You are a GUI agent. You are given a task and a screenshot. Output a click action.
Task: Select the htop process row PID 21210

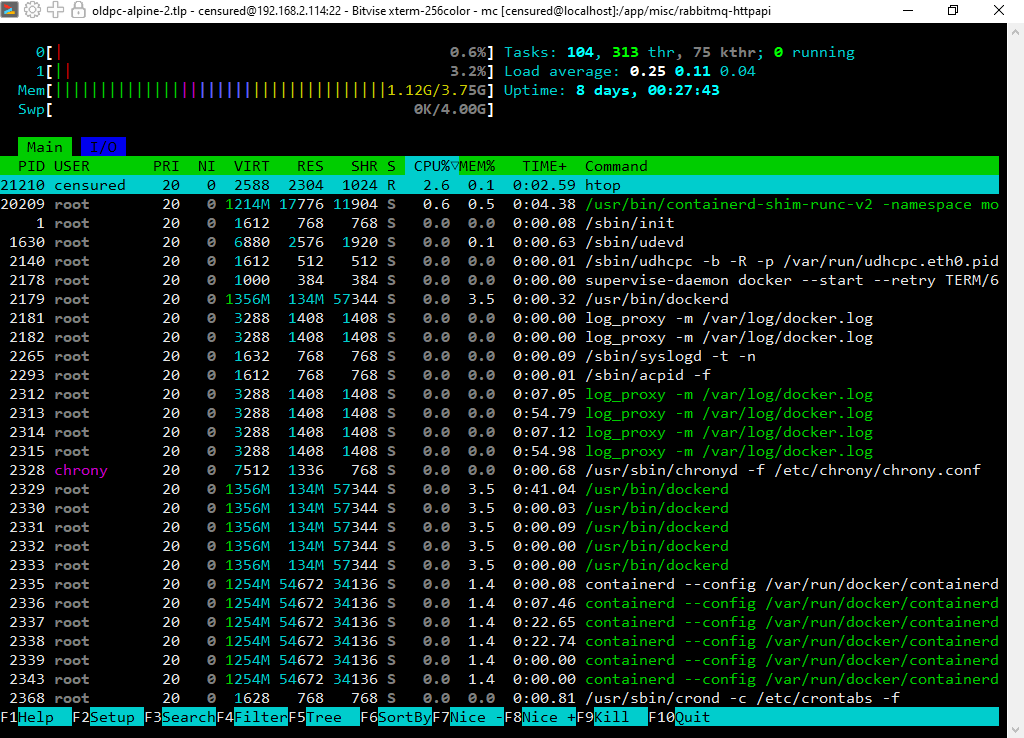click(500, 185)
